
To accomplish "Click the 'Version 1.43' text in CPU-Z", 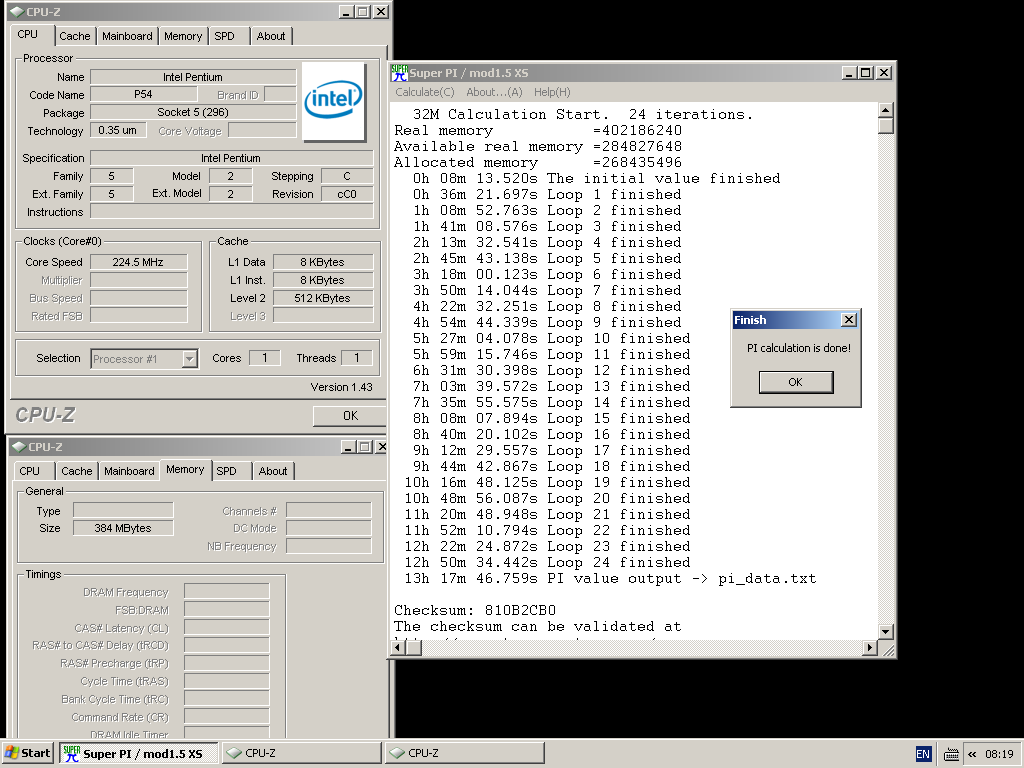I will 342,387.
